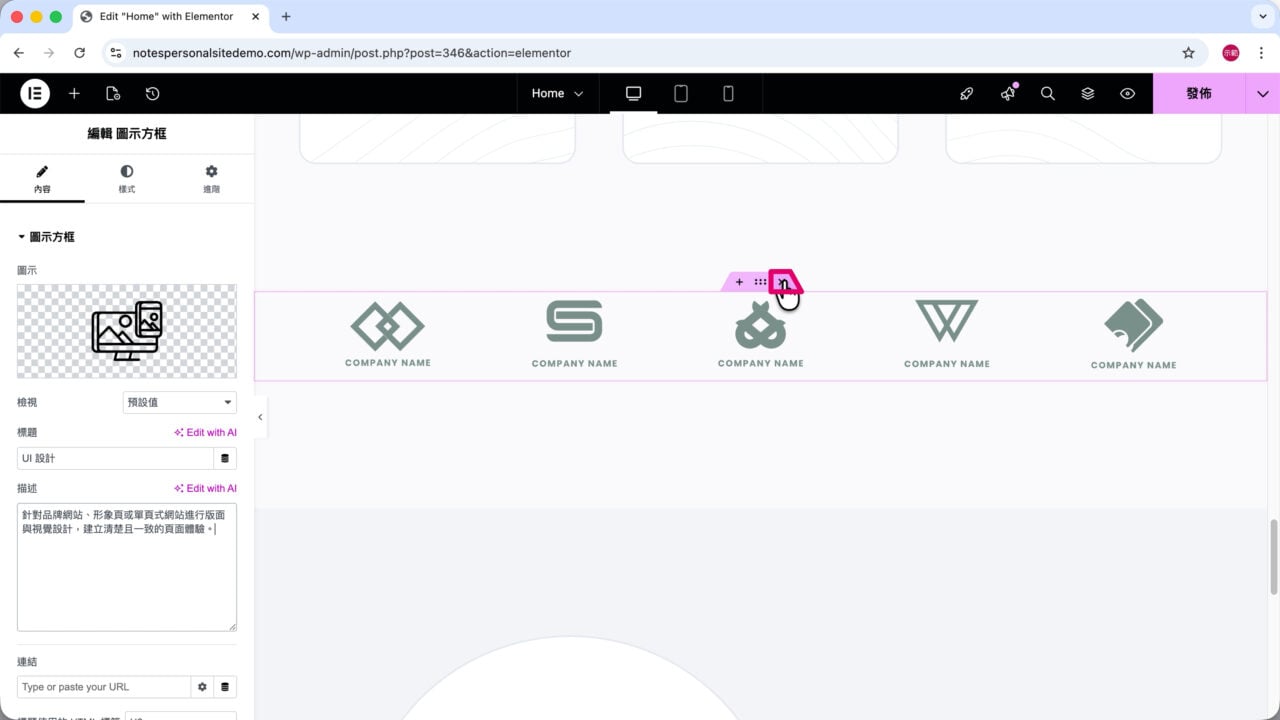Viewport: 1280px width, 720px height.
Task: Open publish options arrow next to 發佈
Action: pyautogui.click(x=1262, y=93)
